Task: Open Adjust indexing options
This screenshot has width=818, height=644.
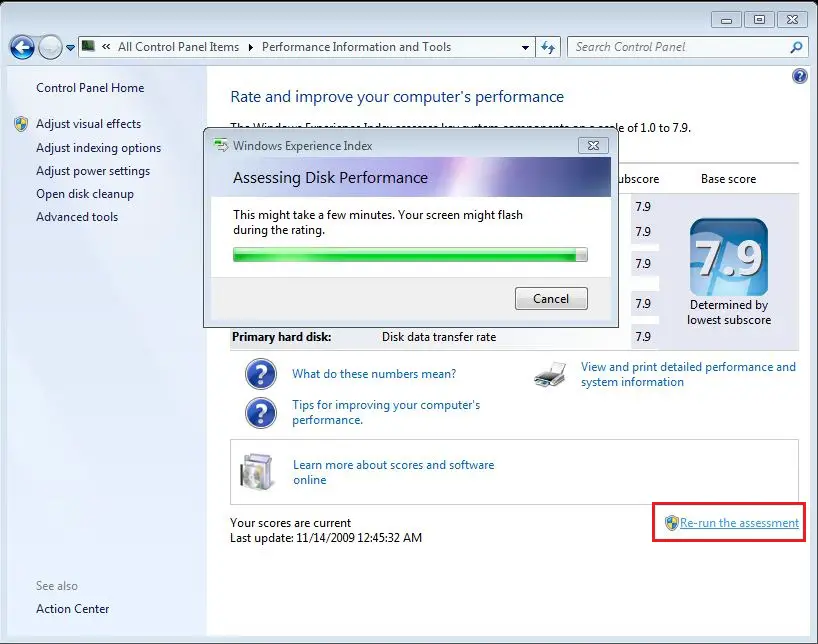Action: click(98, 148)
